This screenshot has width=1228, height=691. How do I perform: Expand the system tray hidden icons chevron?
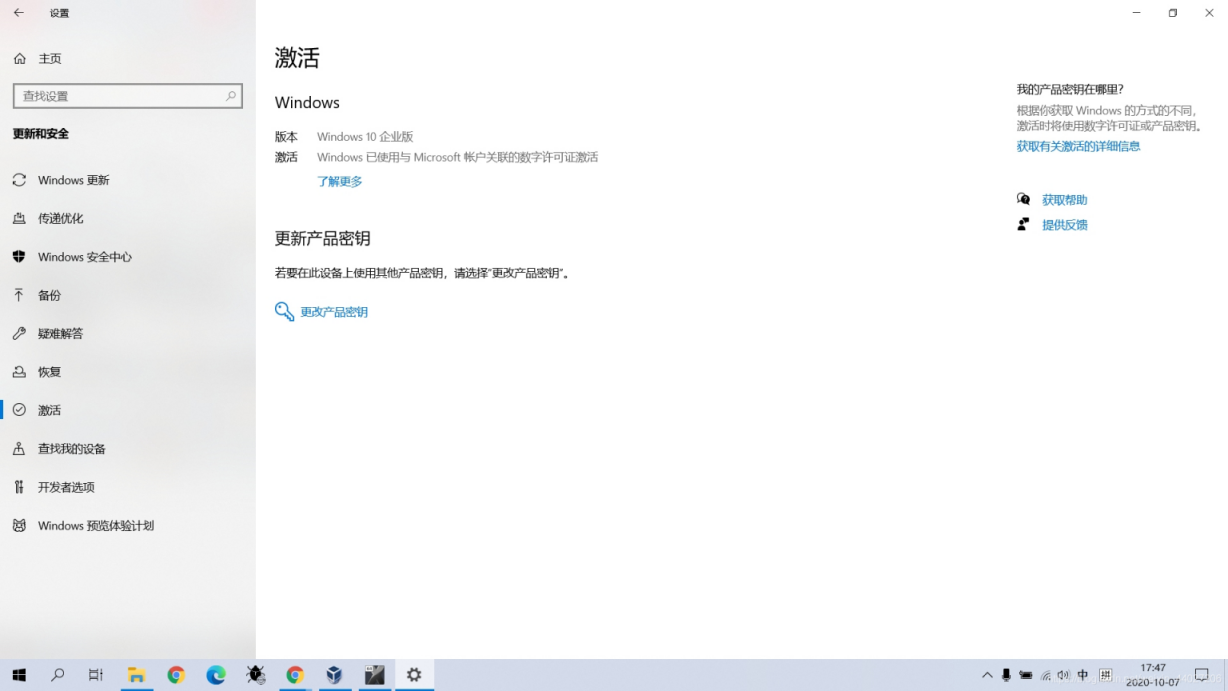(987, 675)
